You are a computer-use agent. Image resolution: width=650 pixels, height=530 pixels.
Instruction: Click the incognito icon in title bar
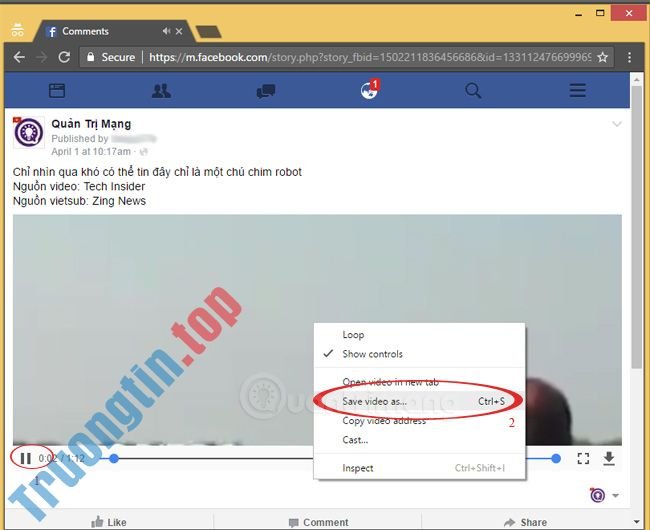pyautogui.click(x=17, y=30)
